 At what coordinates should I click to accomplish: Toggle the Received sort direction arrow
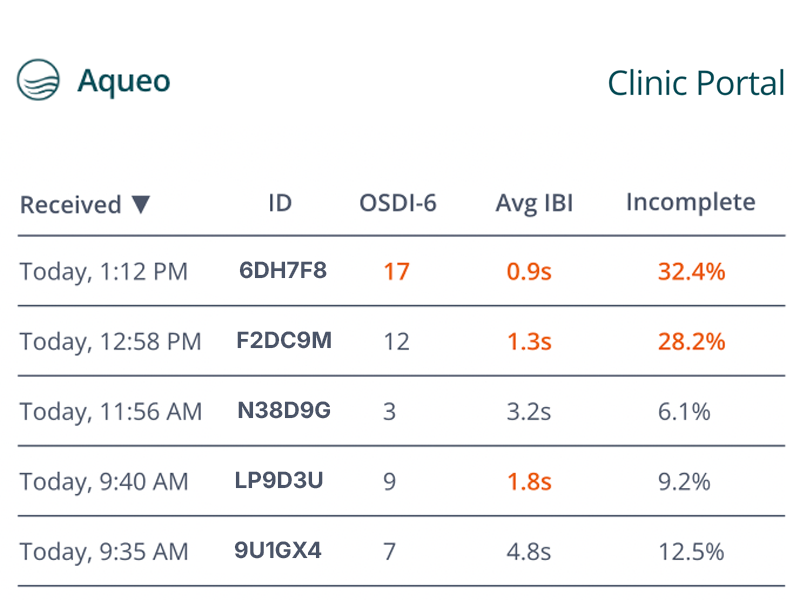pyautogui.click(x=143, y=204)
